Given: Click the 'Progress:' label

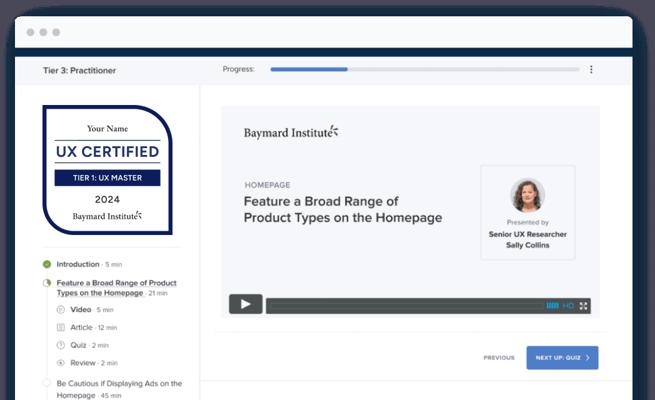Looking at the screenshot, I should click(239, 69).
